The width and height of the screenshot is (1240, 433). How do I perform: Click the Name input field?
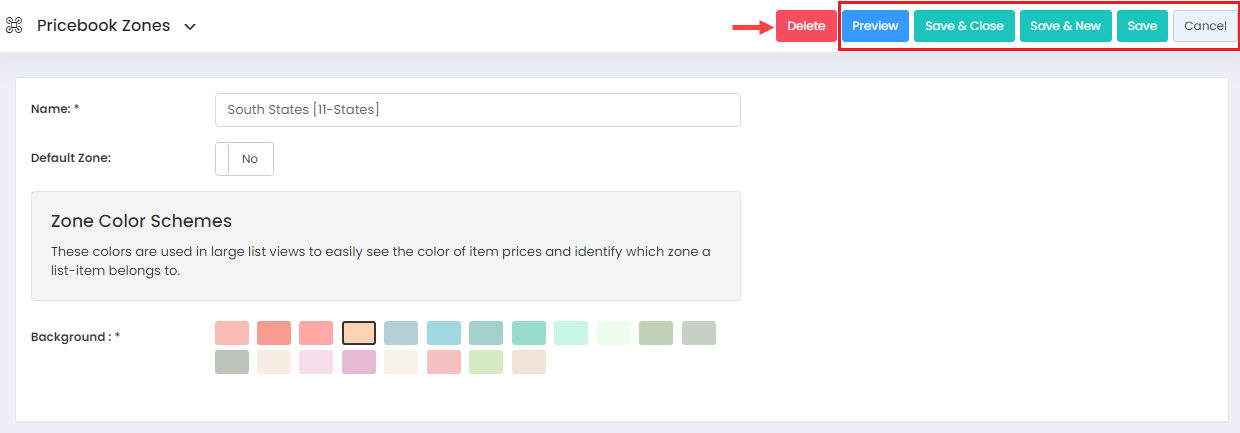[478, 110]
